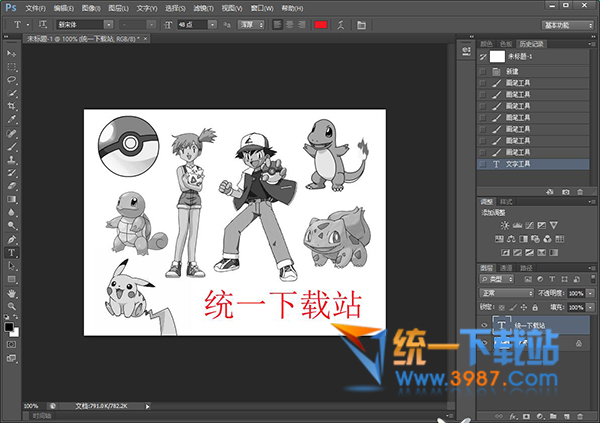
Task: Open the 滤镜 menu
Action: click(203, 8)
